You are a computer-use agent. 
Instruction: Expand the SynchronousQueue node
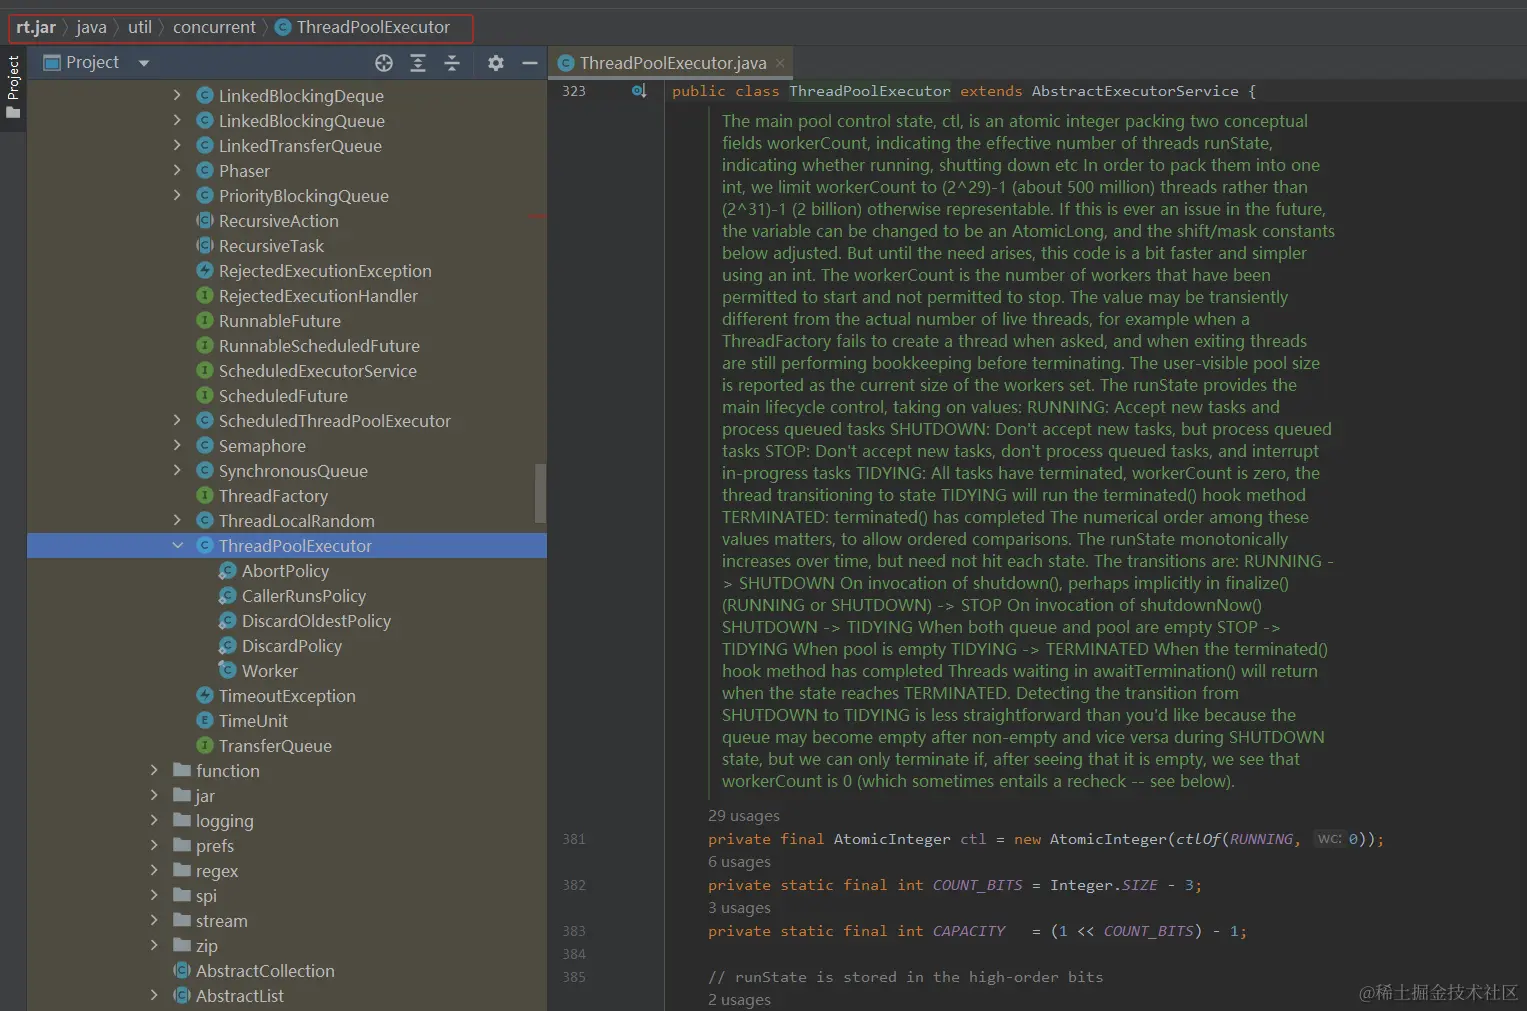177,470
